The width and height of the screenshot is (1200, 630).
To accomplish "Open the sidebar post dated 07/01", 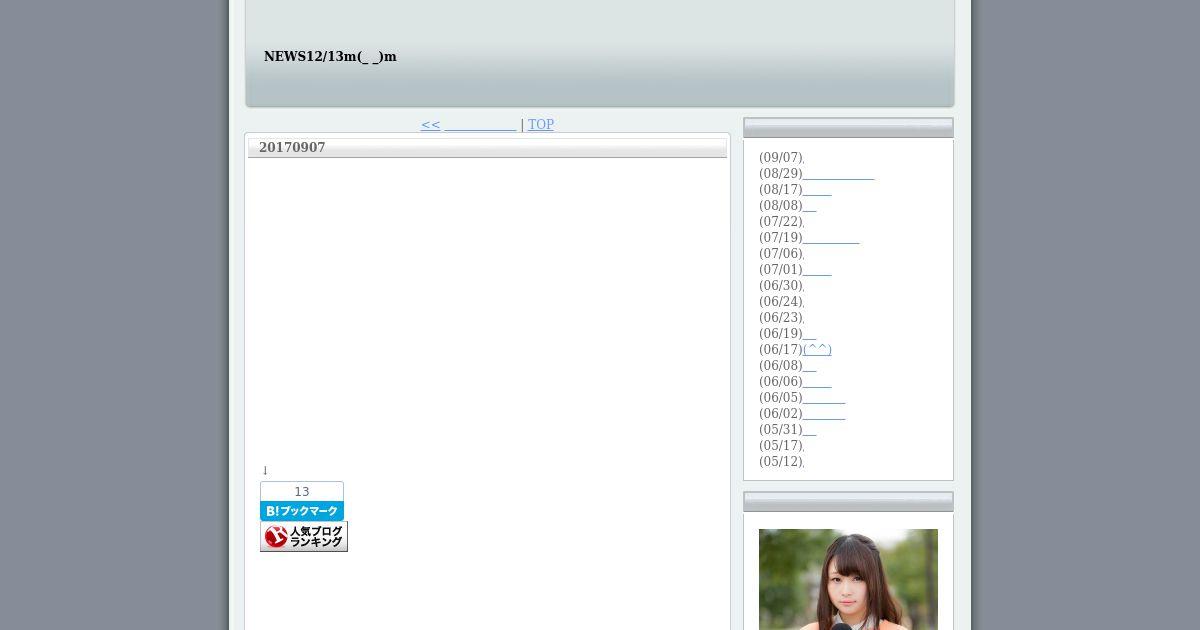I will point(817,270).
